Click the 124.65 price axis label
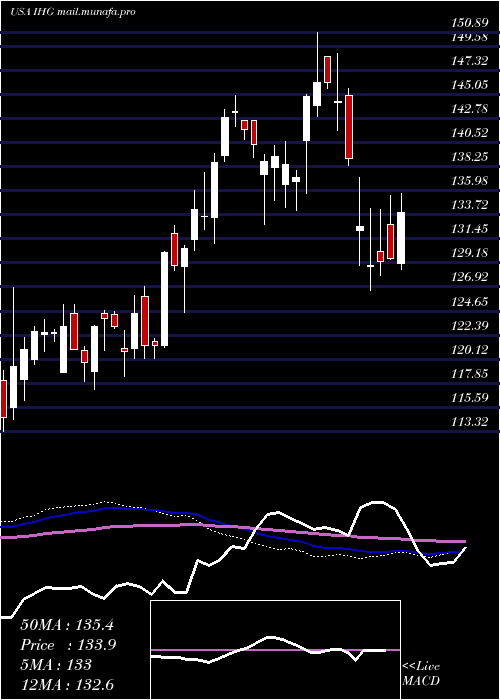 (471, 301)
